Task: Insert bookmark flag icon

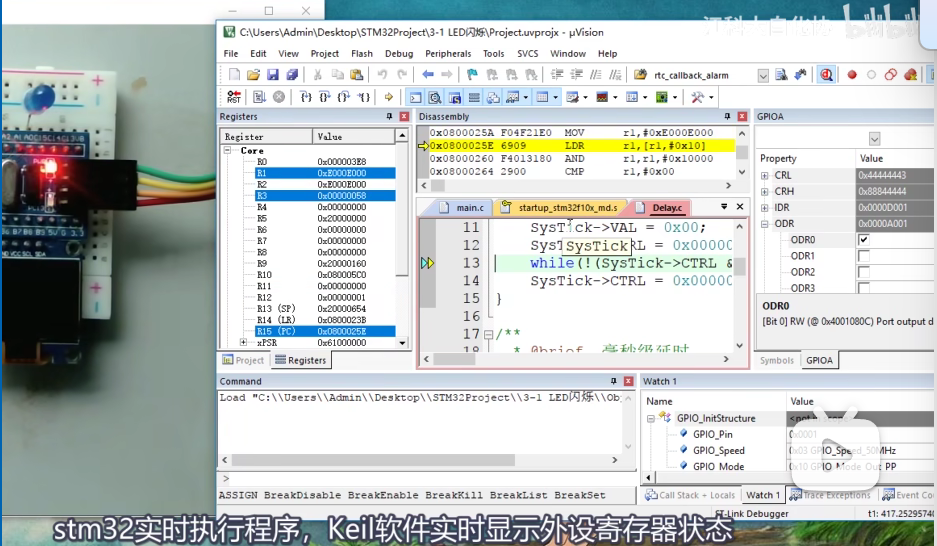Action: [x=472, y=75]
